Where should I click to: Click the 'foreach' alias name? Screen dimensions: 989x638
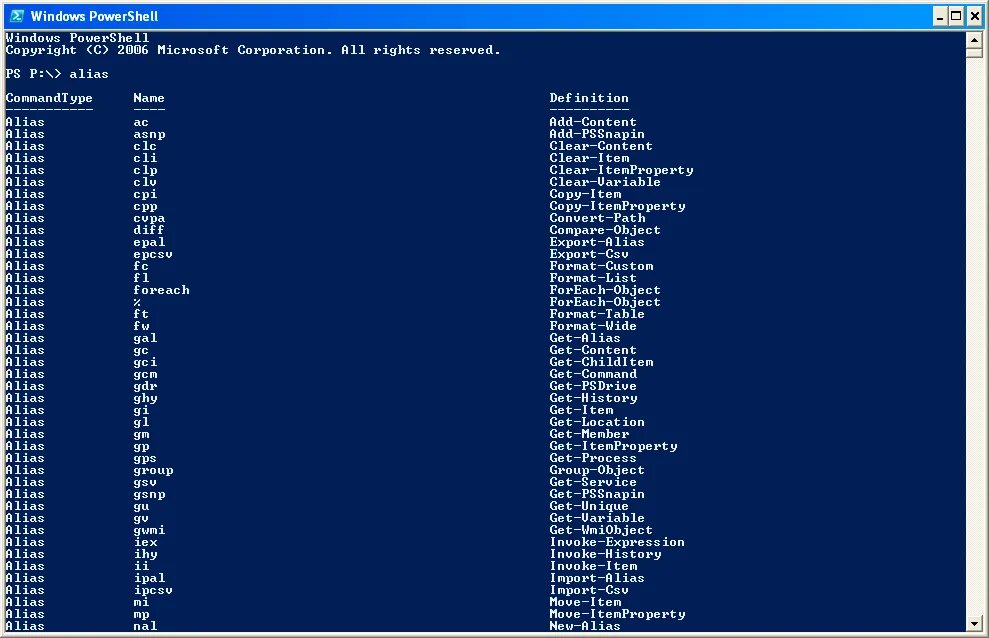pos(161,290)
